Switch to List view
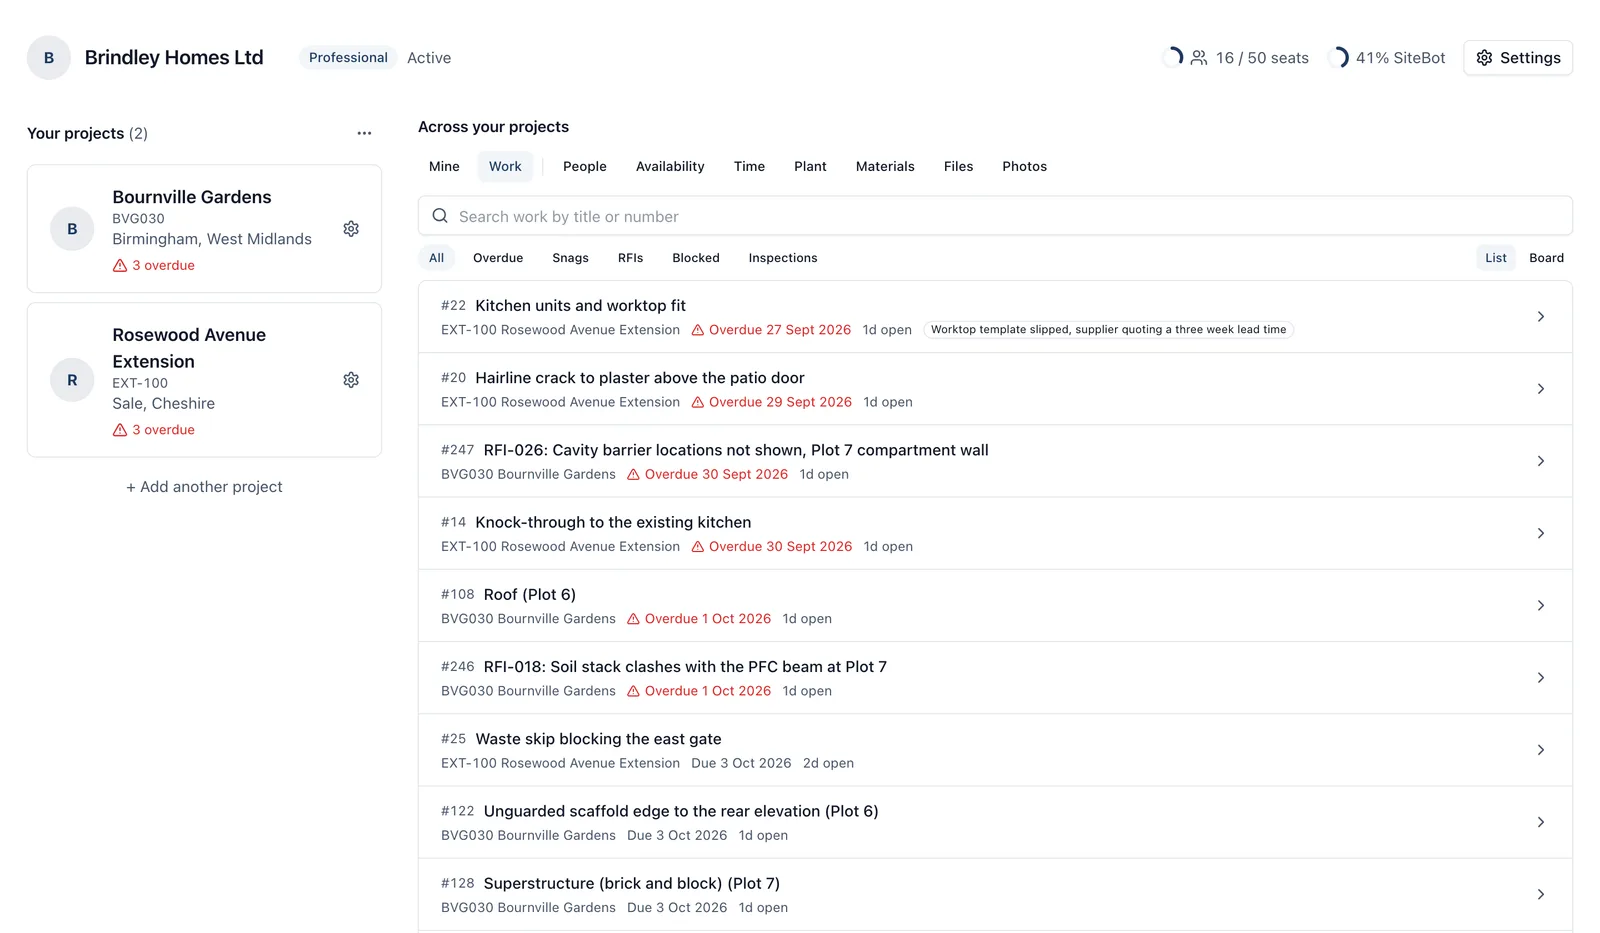Image resolution: width=1600 pixels, height=933 pixels. click(x=1496, y=258)
